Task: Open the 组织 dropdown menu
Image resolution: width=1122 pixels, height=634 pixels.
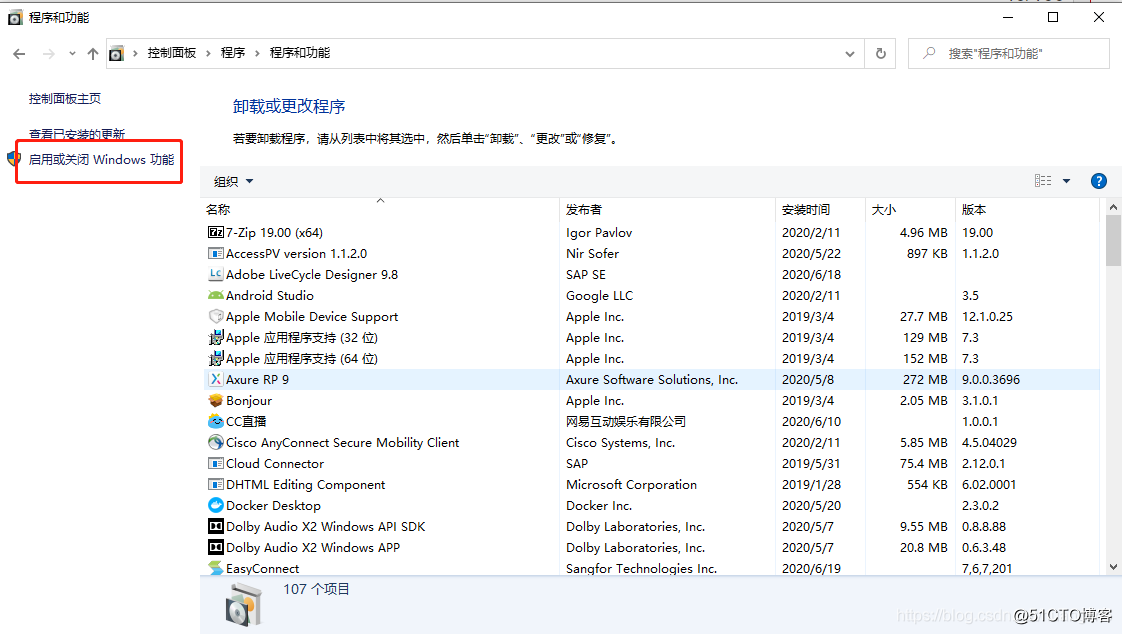Action: coord(234,181)
